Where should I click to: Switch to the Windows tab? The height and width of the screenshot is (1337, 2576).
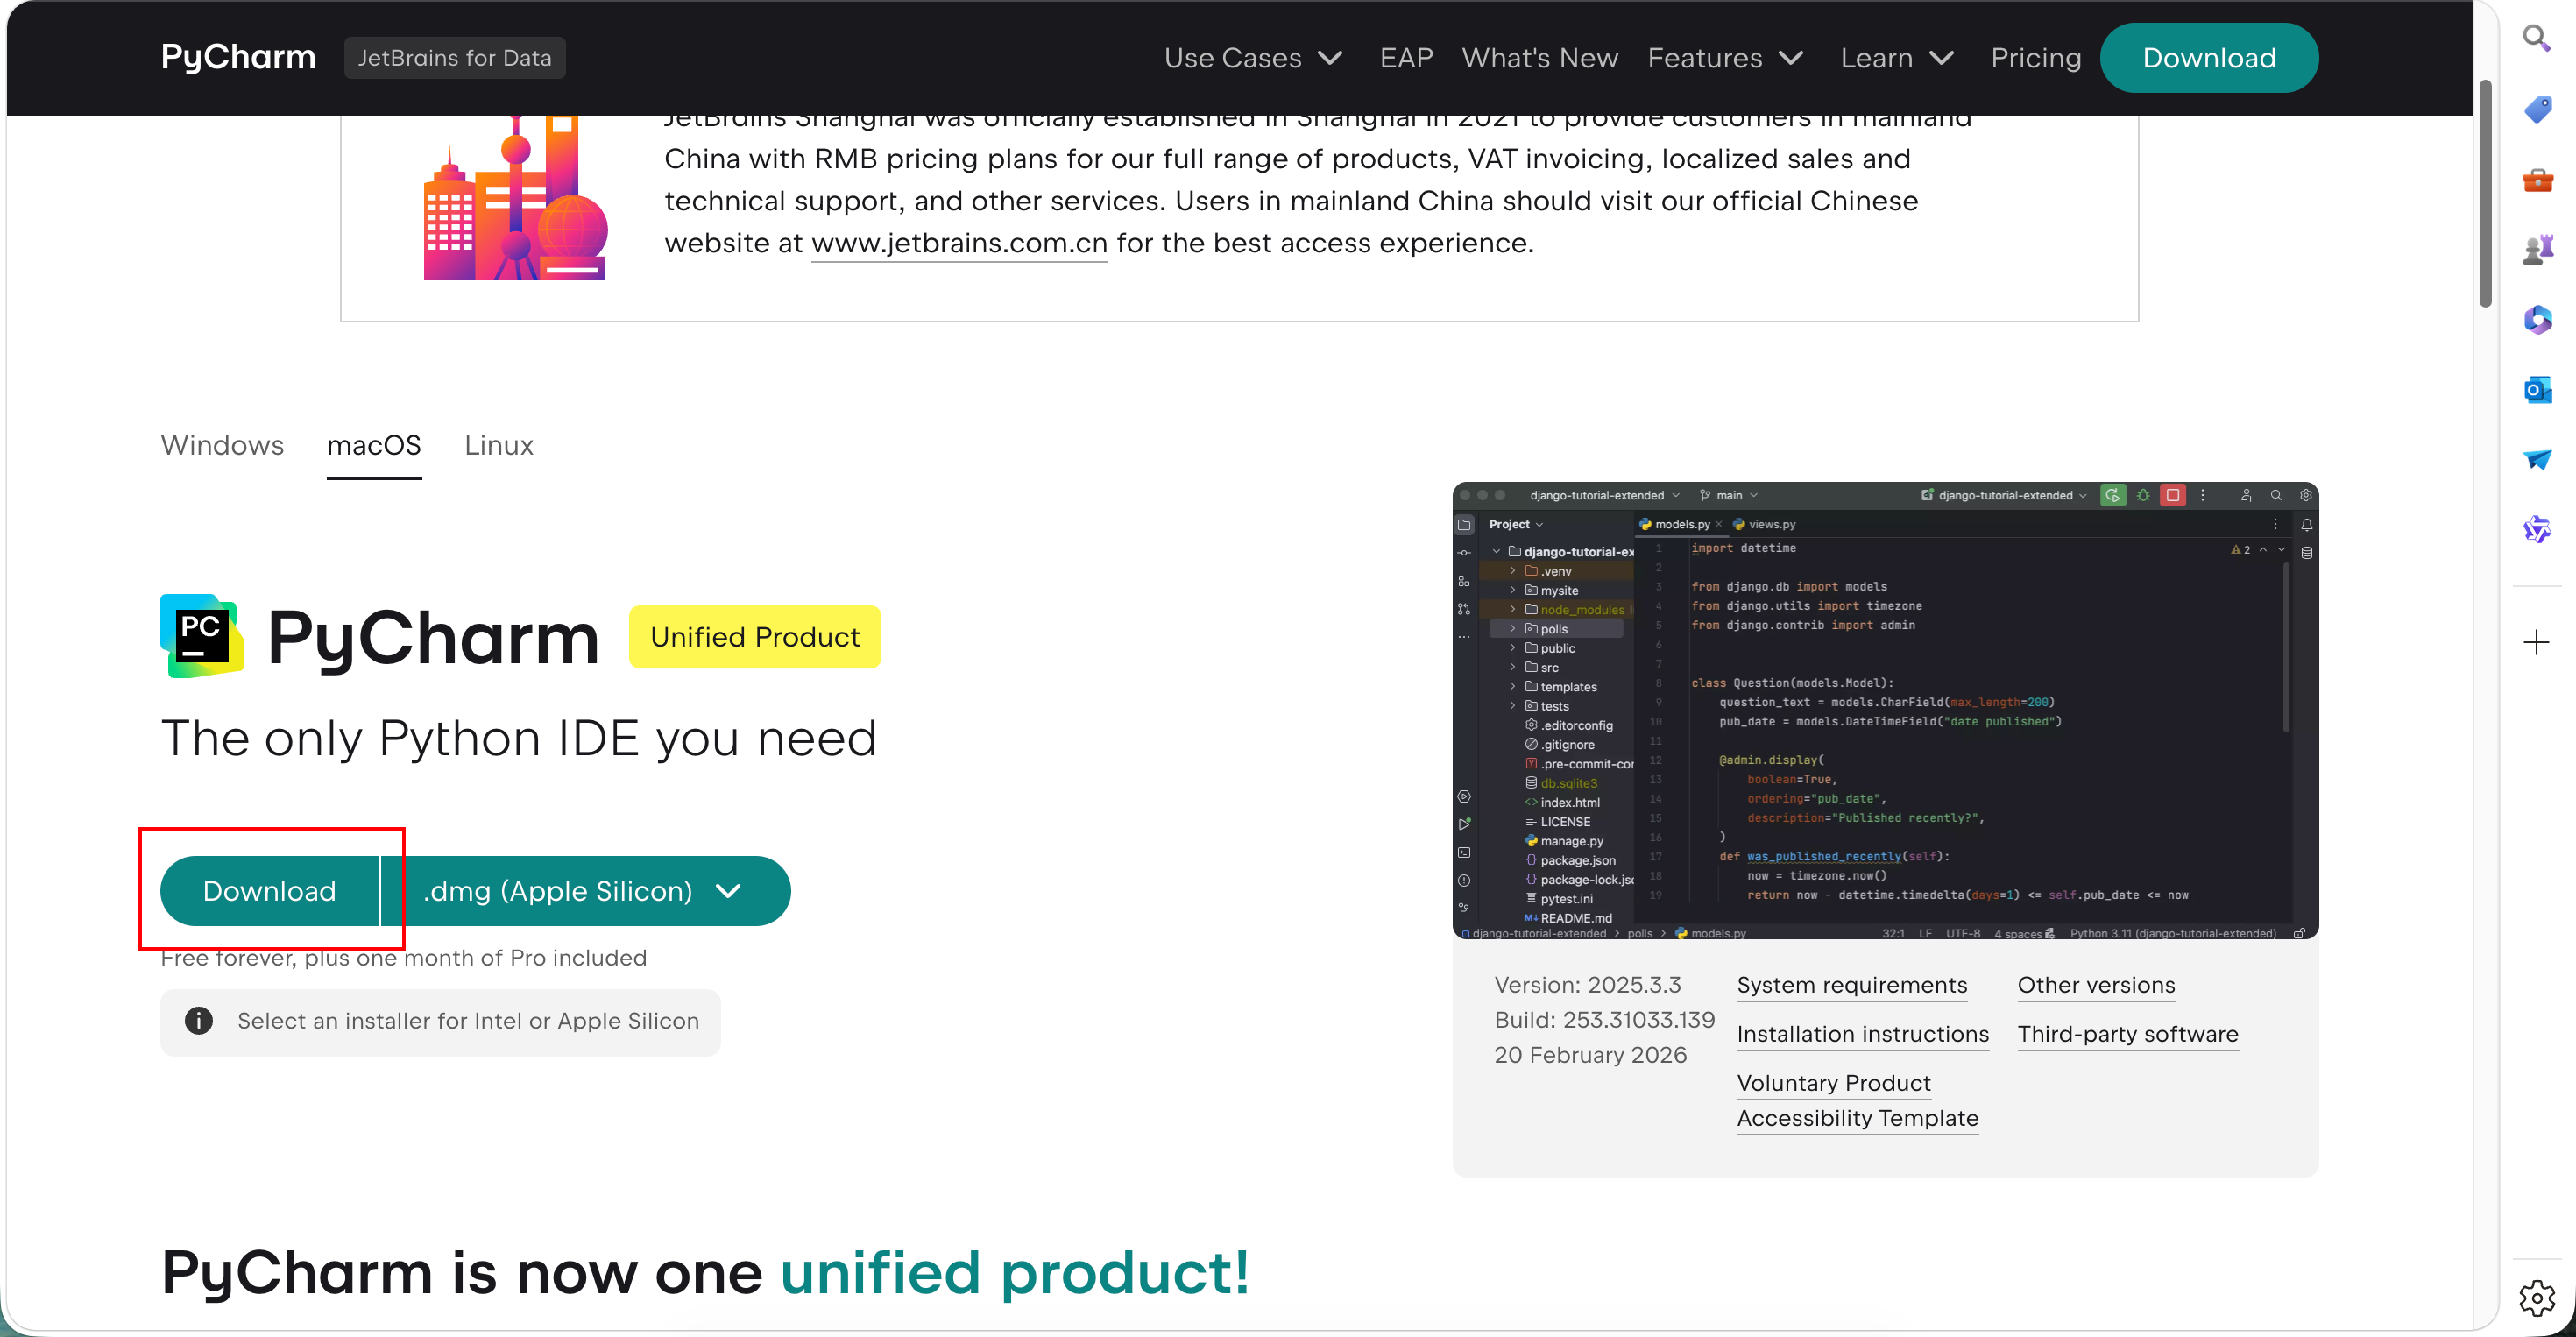pos(222,445)
